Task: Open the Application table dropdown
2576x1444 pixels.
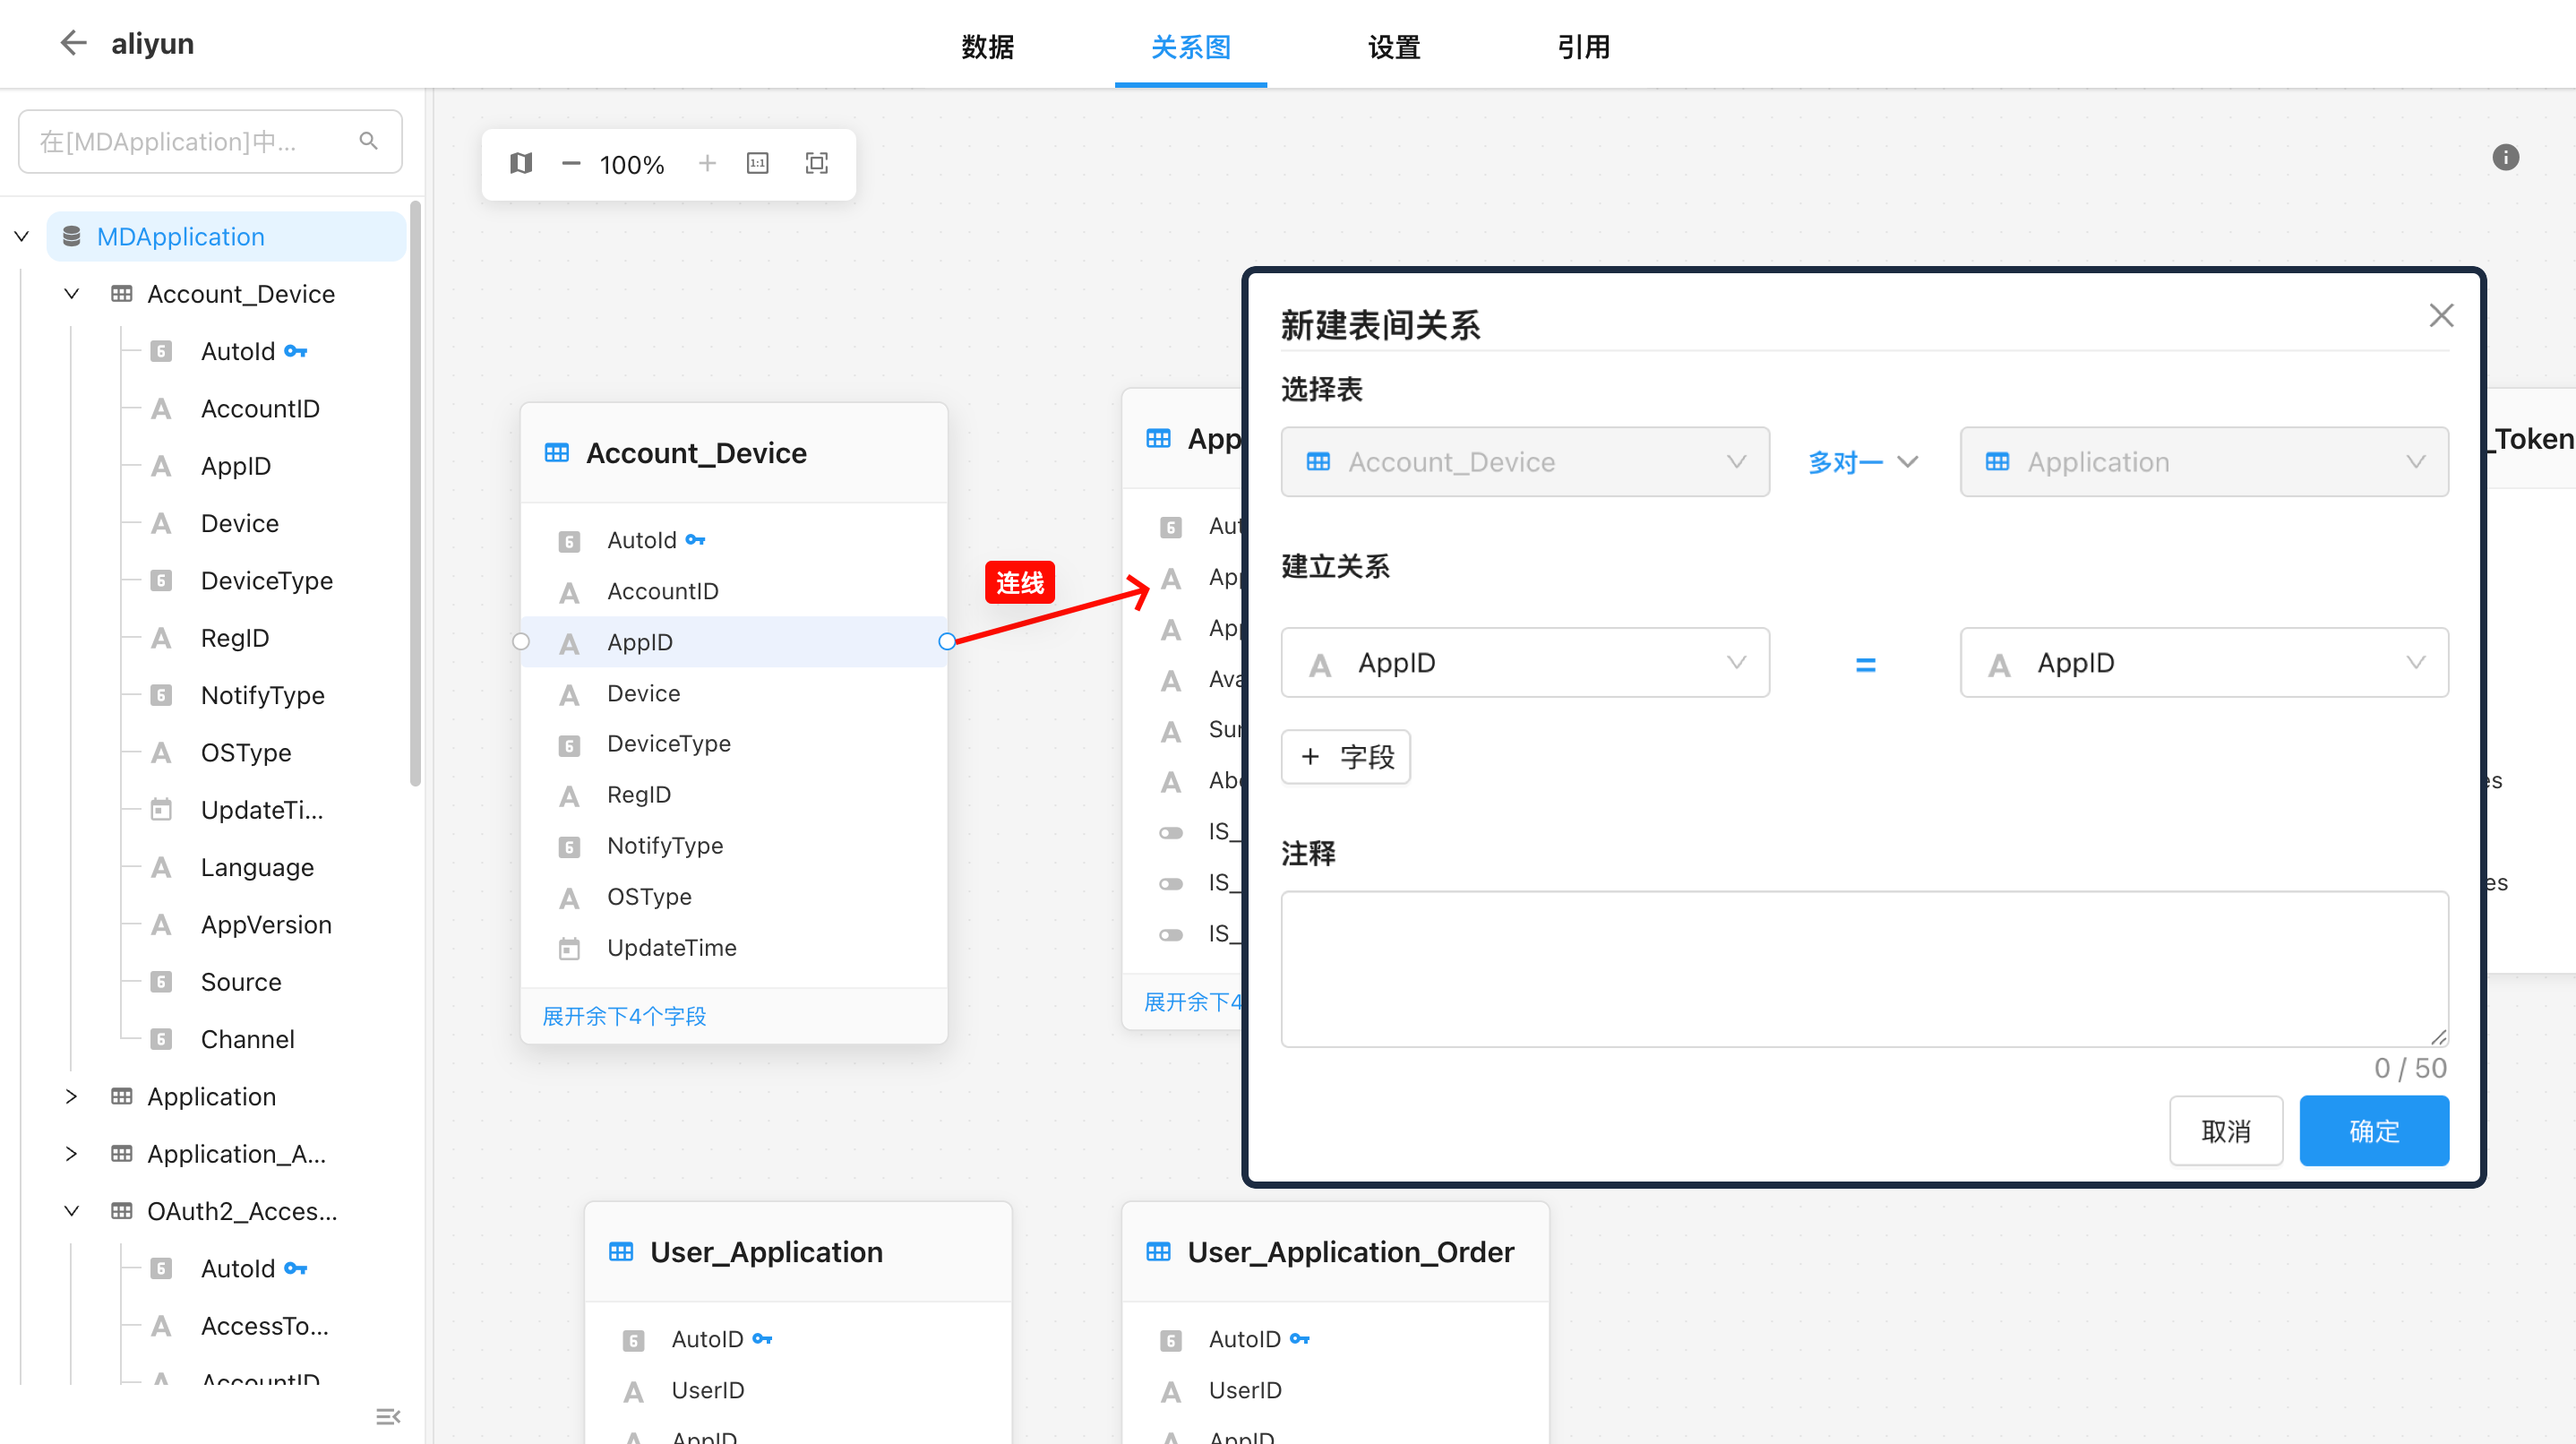Action: tap(2204, 461)
